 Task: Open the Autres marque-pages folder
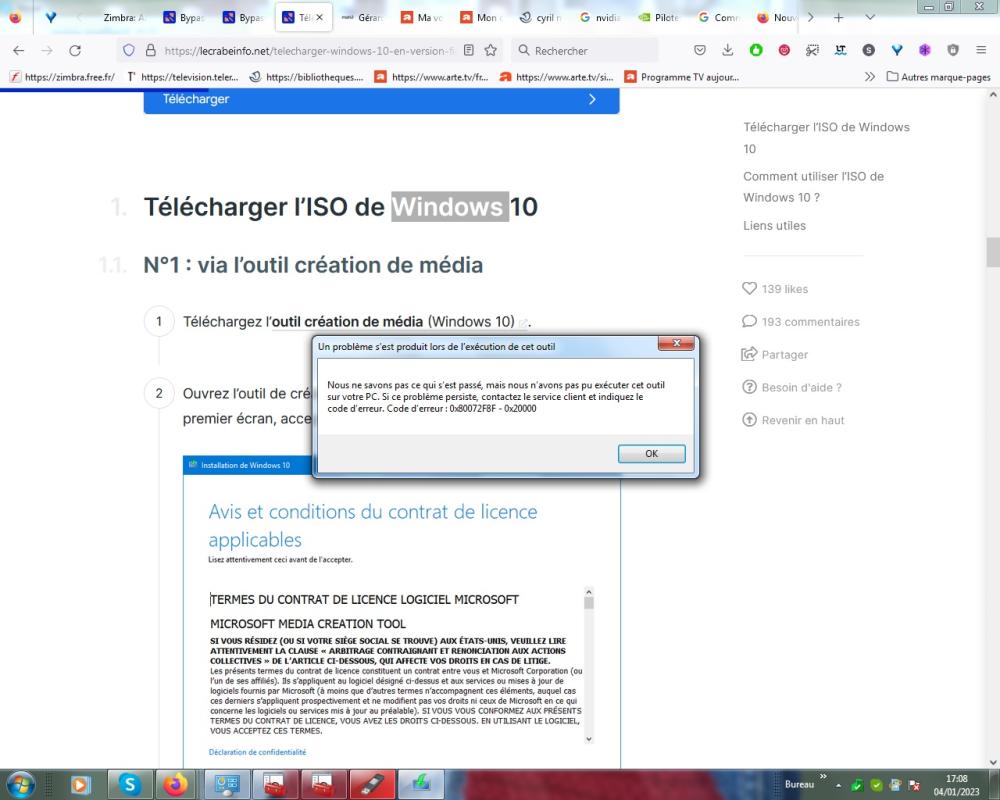937,77
